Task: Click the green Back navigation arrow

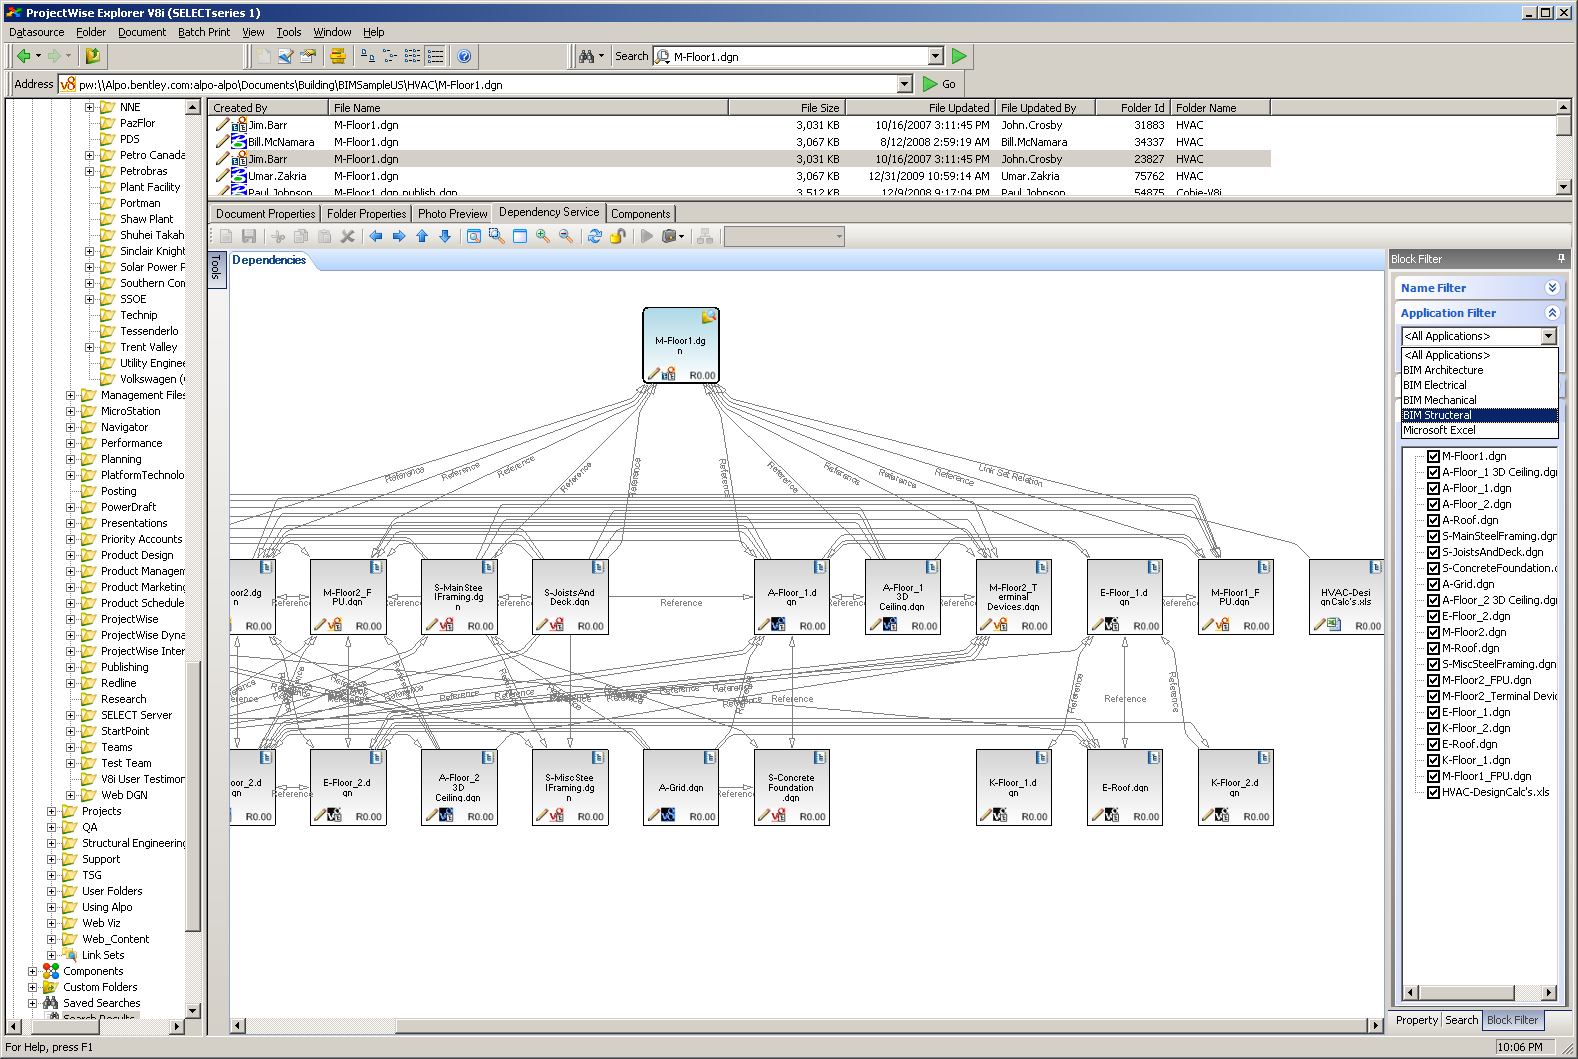Action: coord(22,56)
